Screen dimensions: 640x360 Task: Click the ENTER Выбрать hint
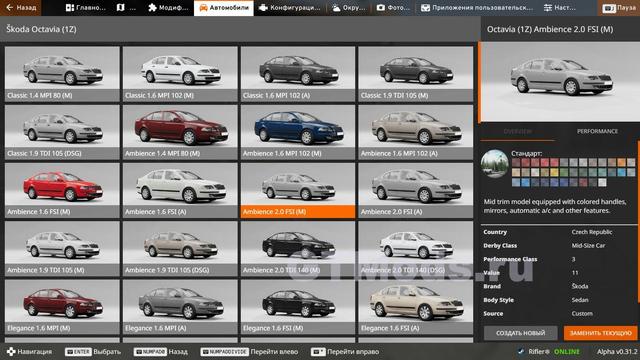[x=93, y=351]
